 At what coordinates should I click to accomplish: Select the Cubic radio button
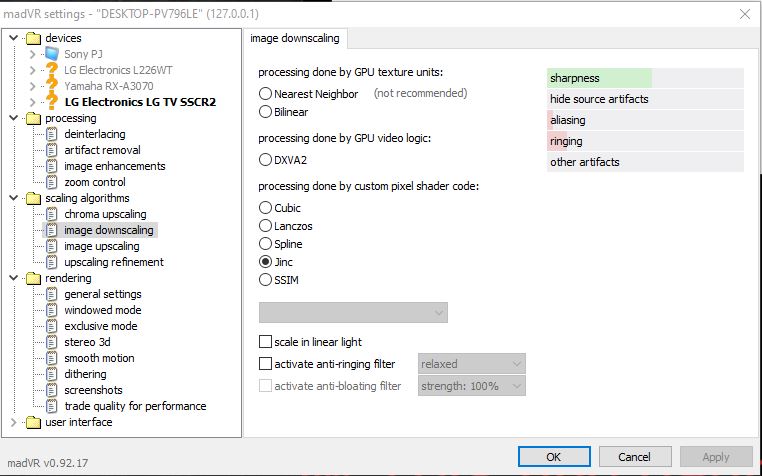pos(265,208)
